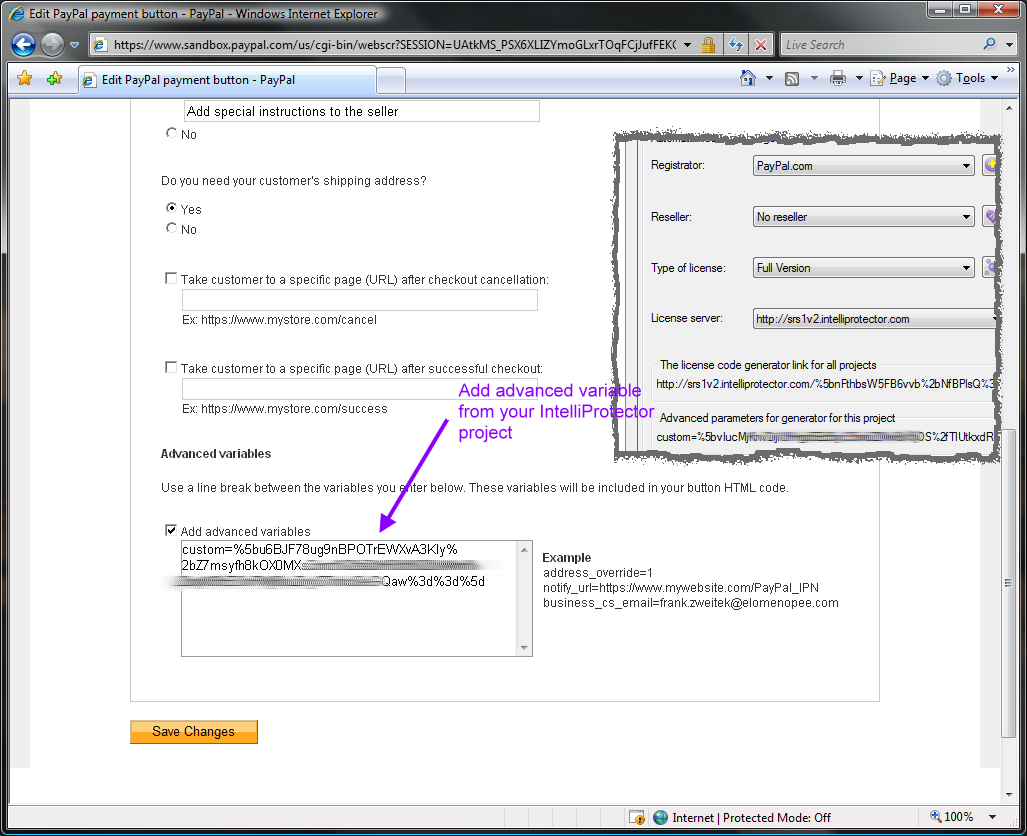This screenshot has width=1027, height=836.
Task: Enable successful checkout URL checkbox
Action: coord(171,368)
